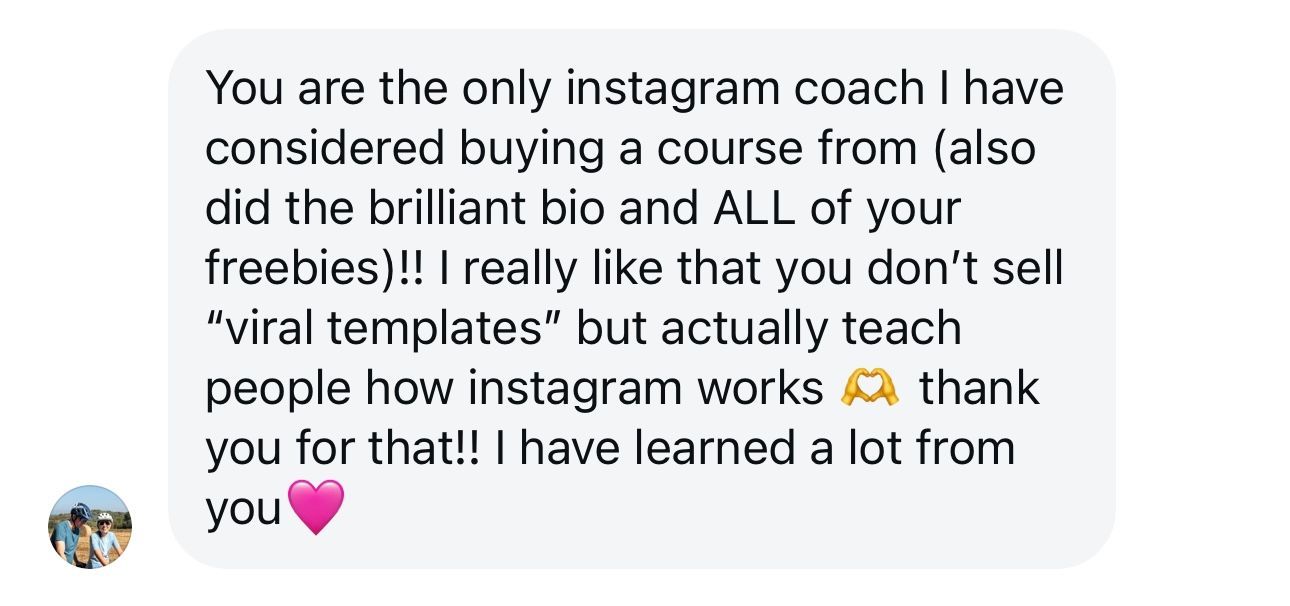Open the sender's circular profile photo
Image resolution: width=1290 pixels, height=606 pixels.
(90, 526)
